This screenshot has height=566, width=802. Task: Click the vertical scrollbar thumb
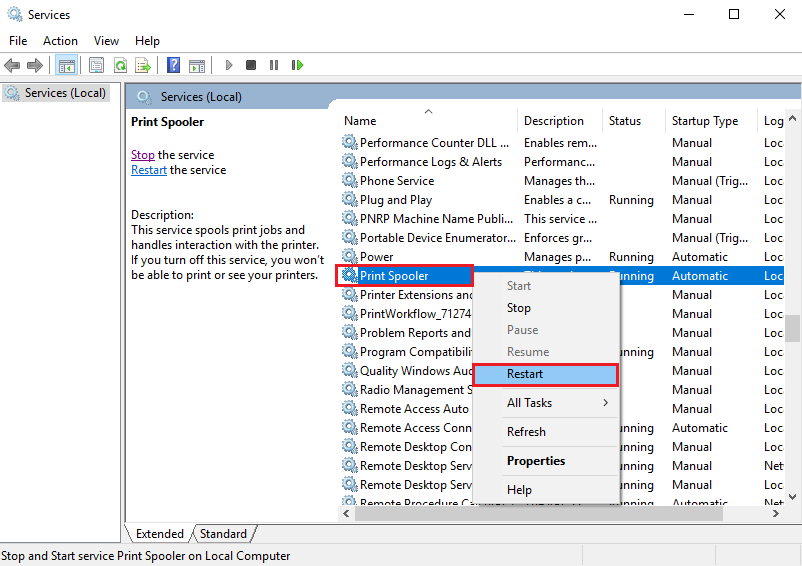[792, 328]
